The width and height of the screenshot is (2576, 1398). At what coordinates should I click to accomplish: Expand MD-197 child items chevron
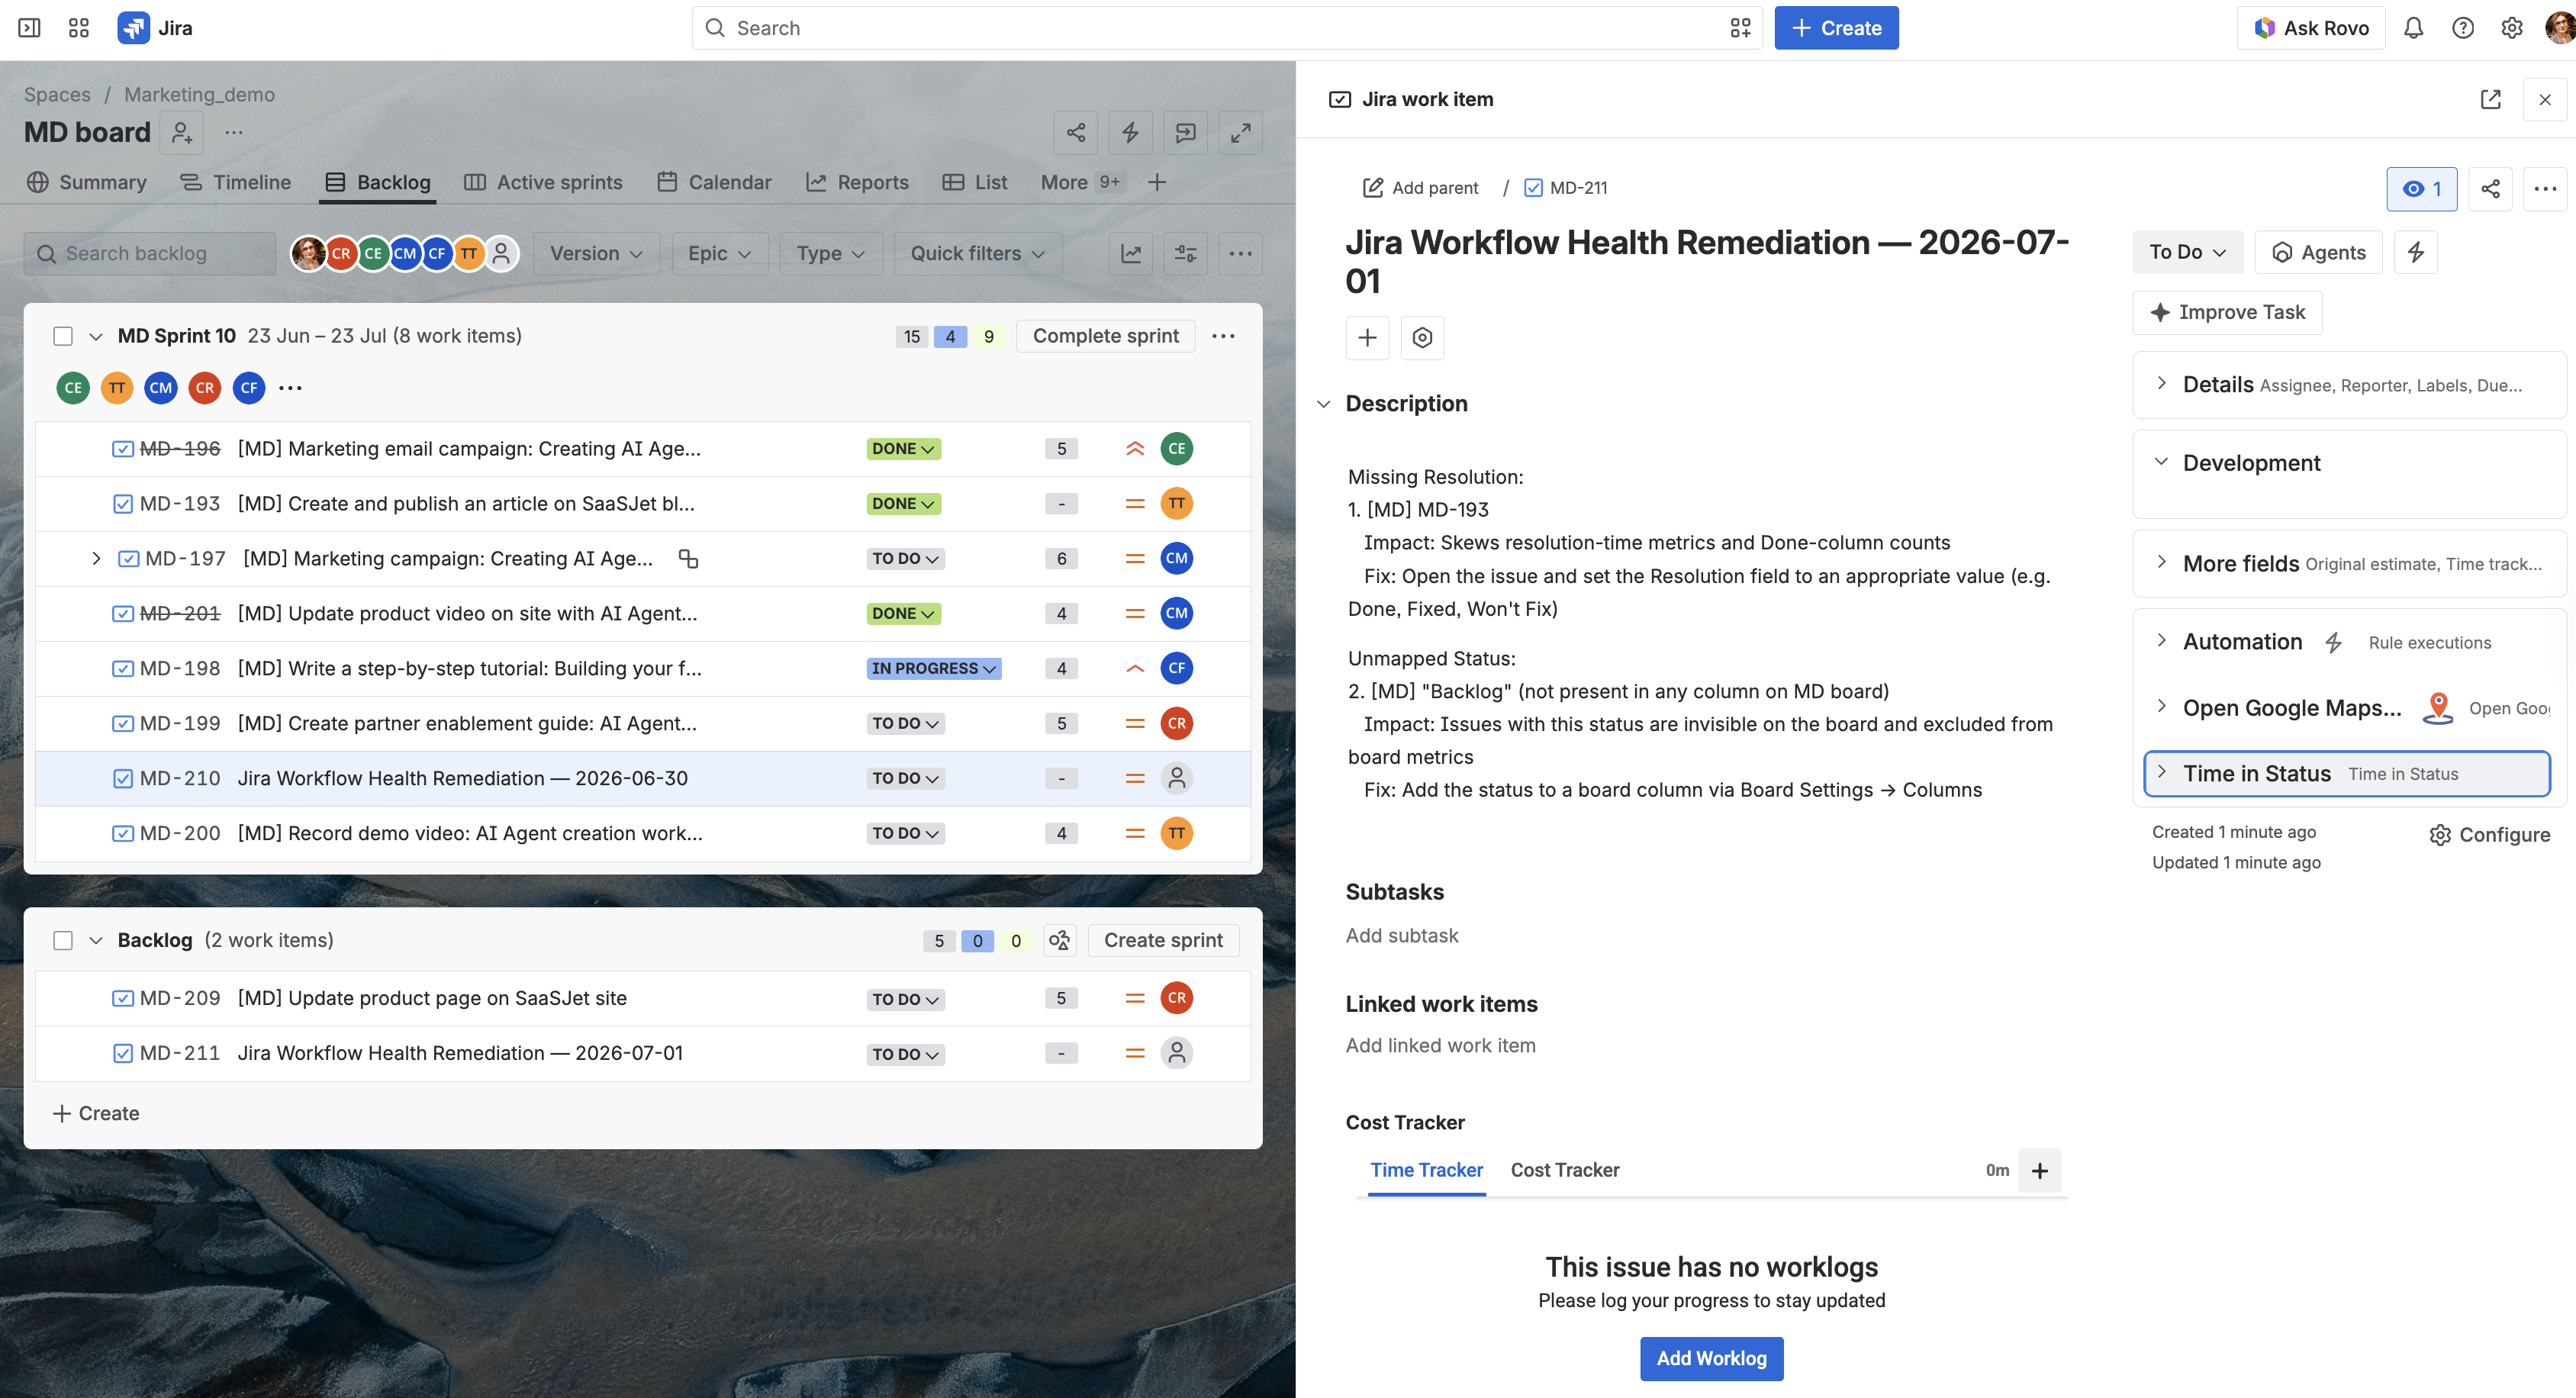[96, 559]
